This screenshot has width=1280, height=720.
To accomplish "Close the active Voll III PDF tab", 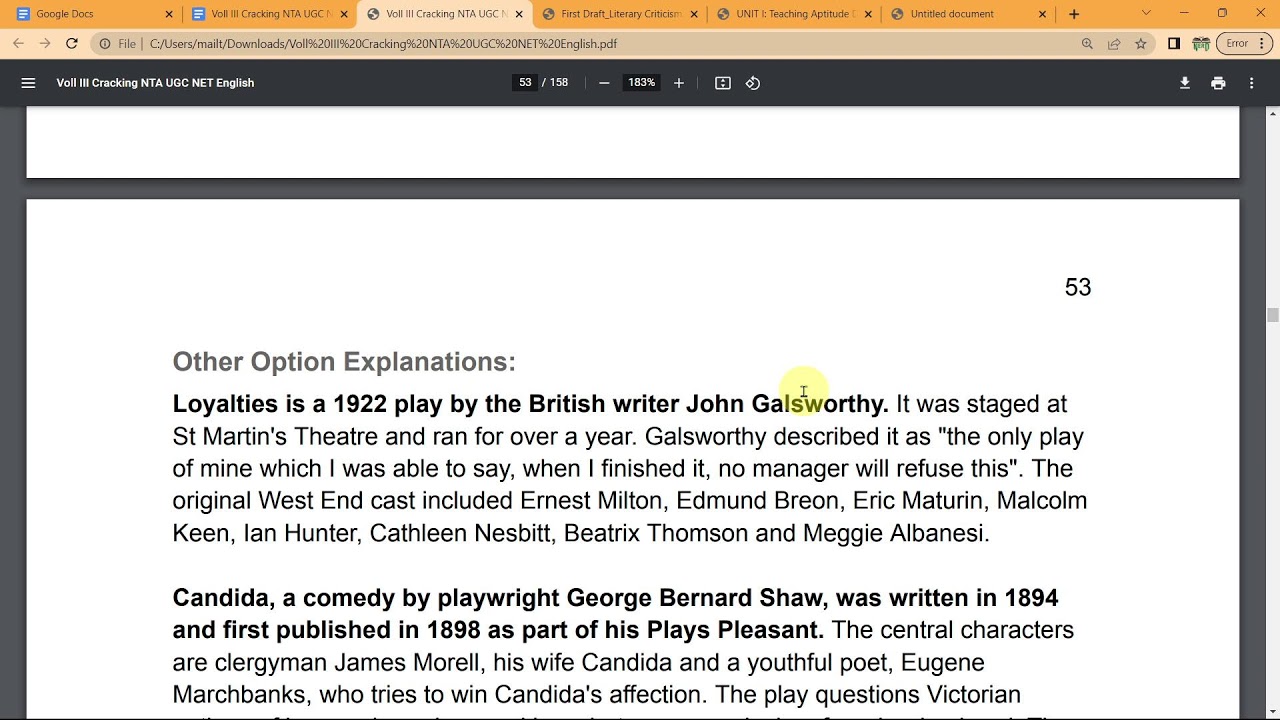I will coord(519,14).
